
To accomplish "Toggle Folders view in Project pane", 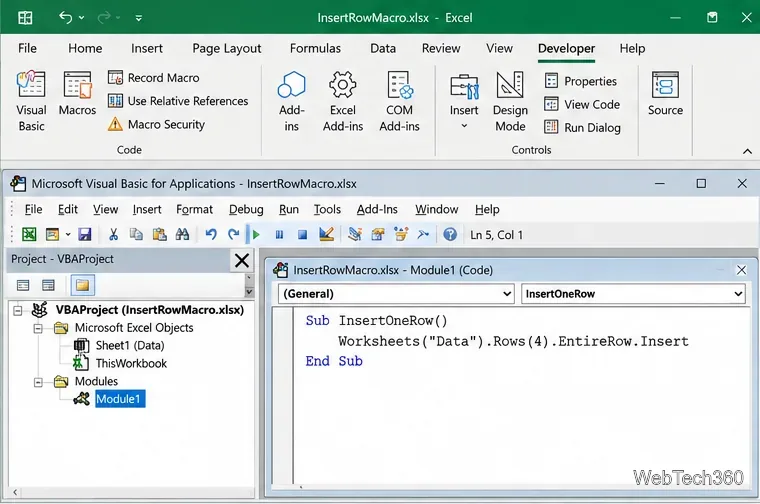I will coord(82,285).
